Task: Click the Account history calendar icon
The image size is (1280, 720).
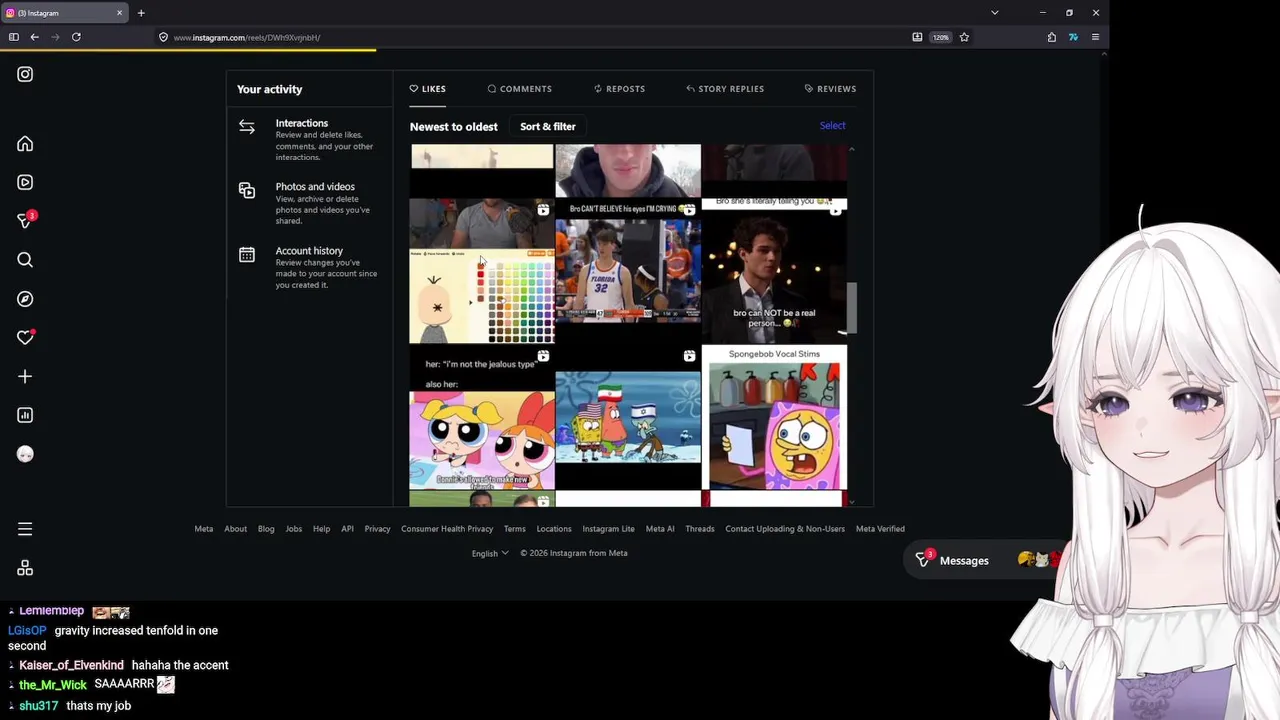Action: 247,254
